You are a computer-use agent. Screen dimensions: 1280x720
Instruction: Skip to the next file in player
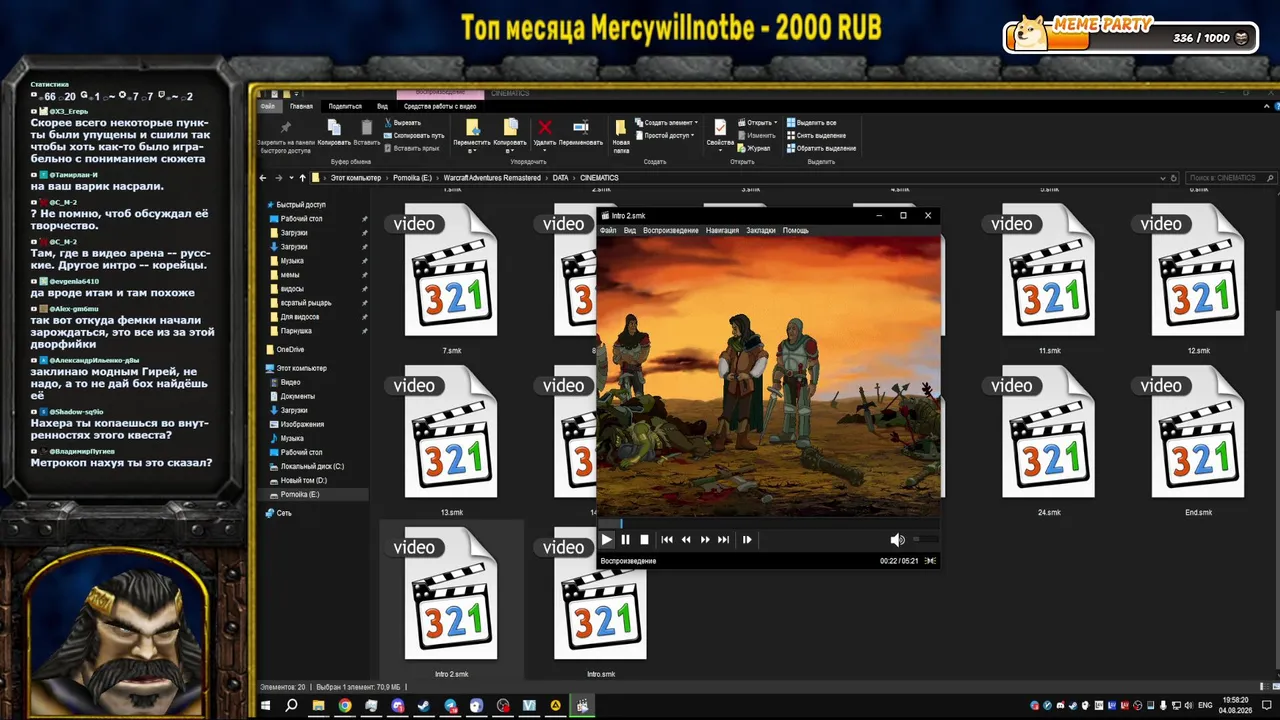723,540
